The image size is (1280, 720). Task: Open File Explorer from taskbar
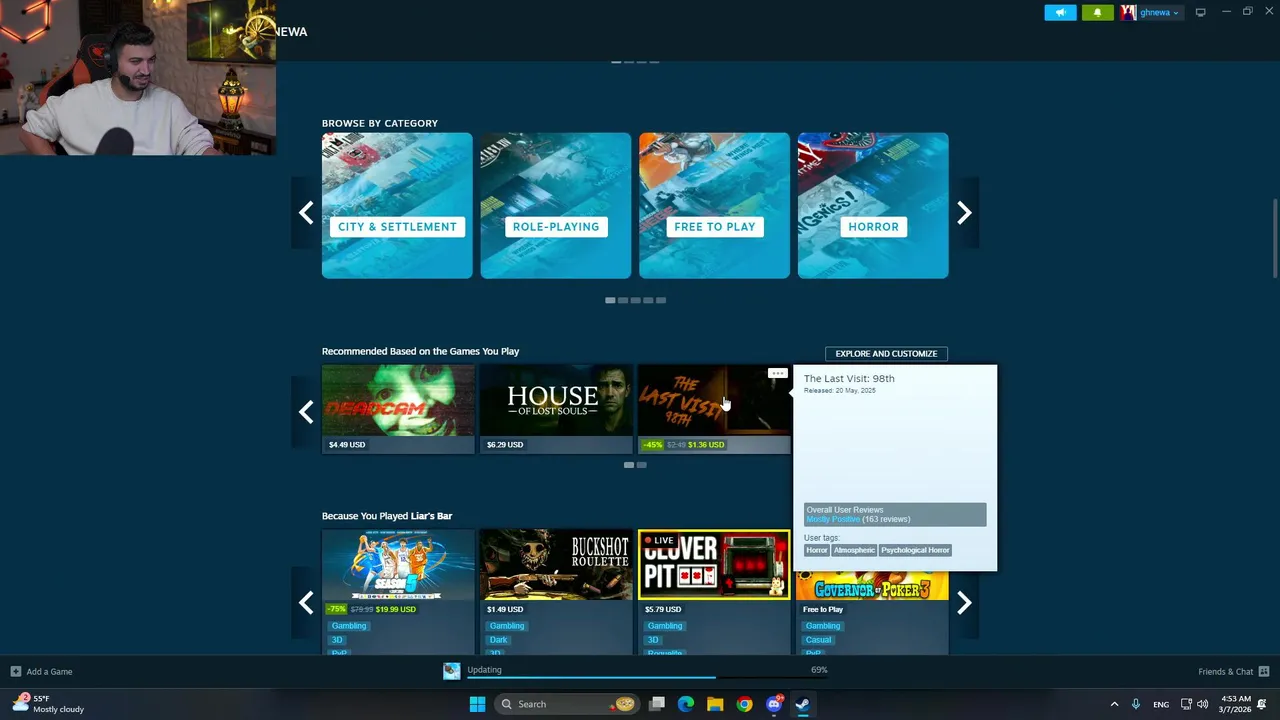click(715, 704)
